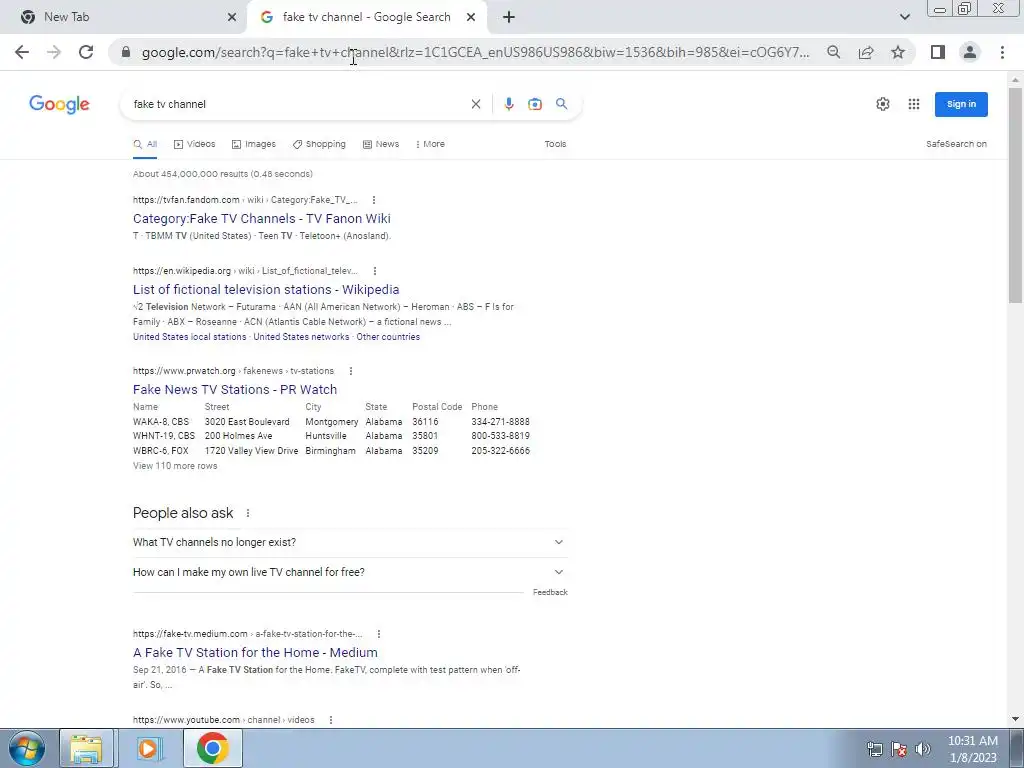This screenshot has width=1024, height=768.
Task: Go back using browser back arrow
Action: tap(22, 52)
